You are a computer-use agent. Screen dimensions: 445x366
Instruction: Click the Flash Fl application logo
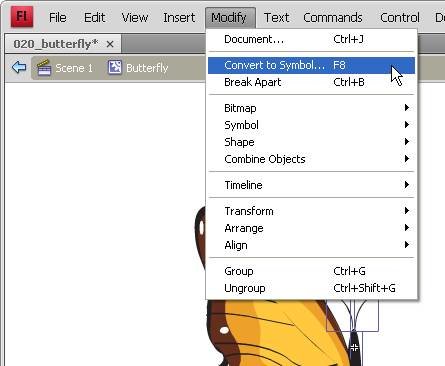(x=22, y=16)
